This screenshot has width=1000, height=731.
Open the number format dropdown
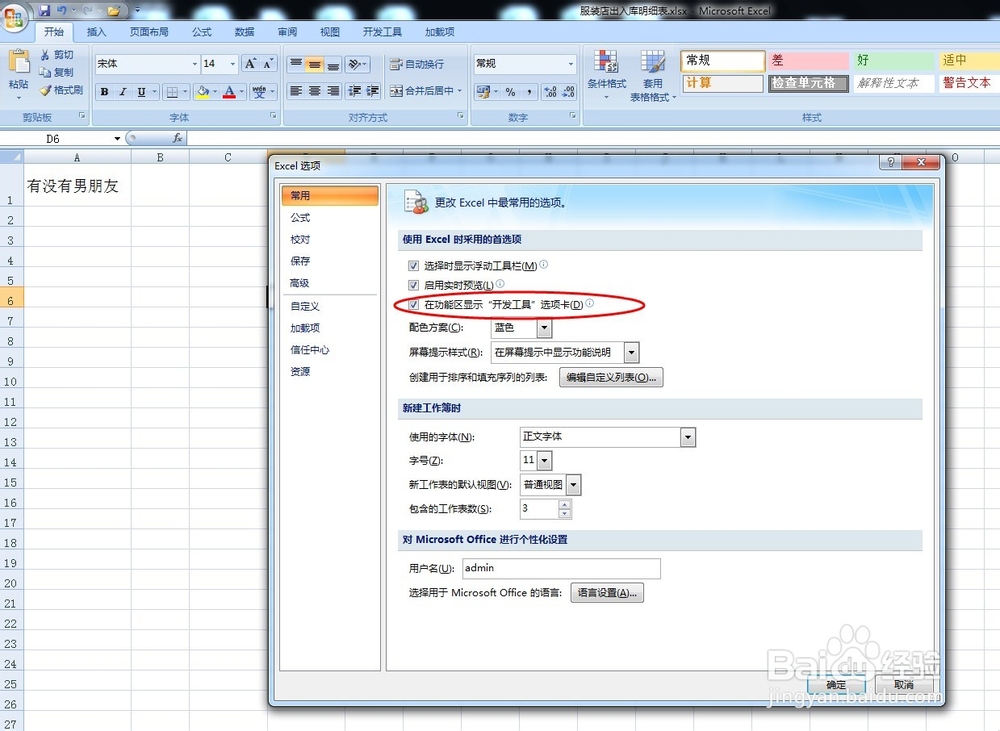[570, 64]
